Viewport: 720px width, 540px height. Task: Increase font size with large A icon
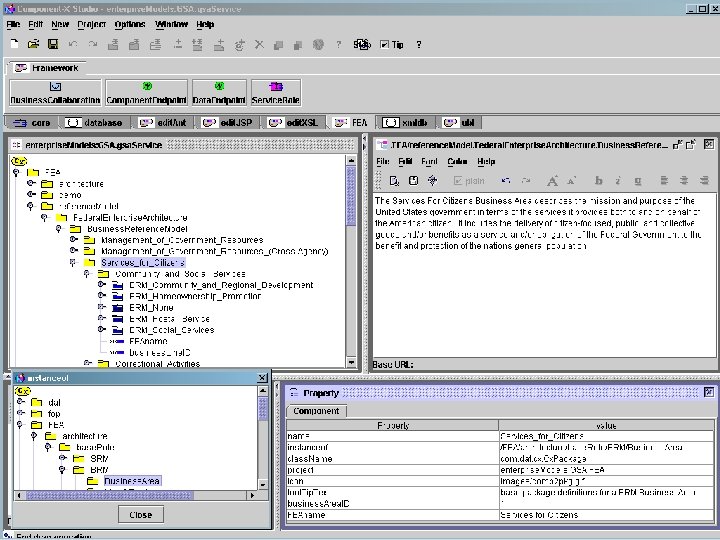click(552, 181)
